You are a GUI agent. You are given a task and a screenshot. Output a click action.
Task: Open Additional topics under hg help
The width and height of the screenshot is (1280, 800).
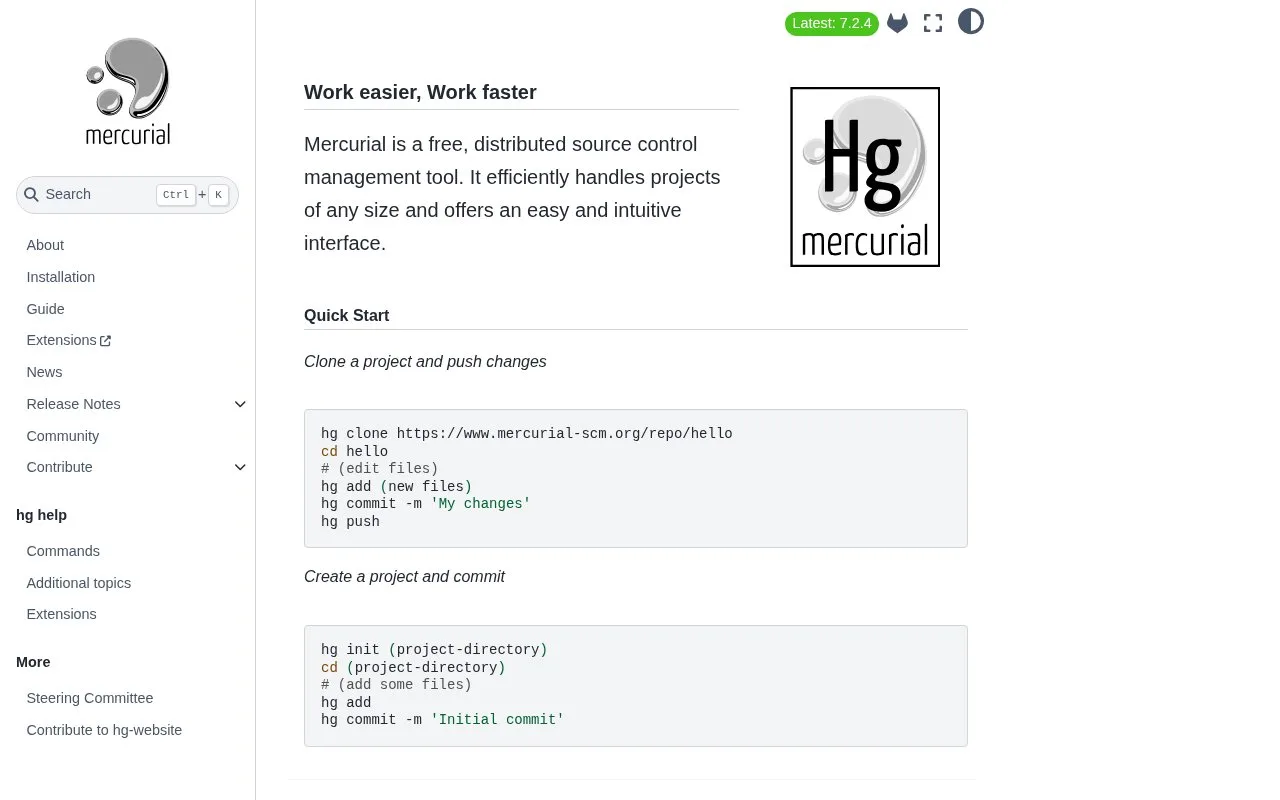tap(79, 583)
